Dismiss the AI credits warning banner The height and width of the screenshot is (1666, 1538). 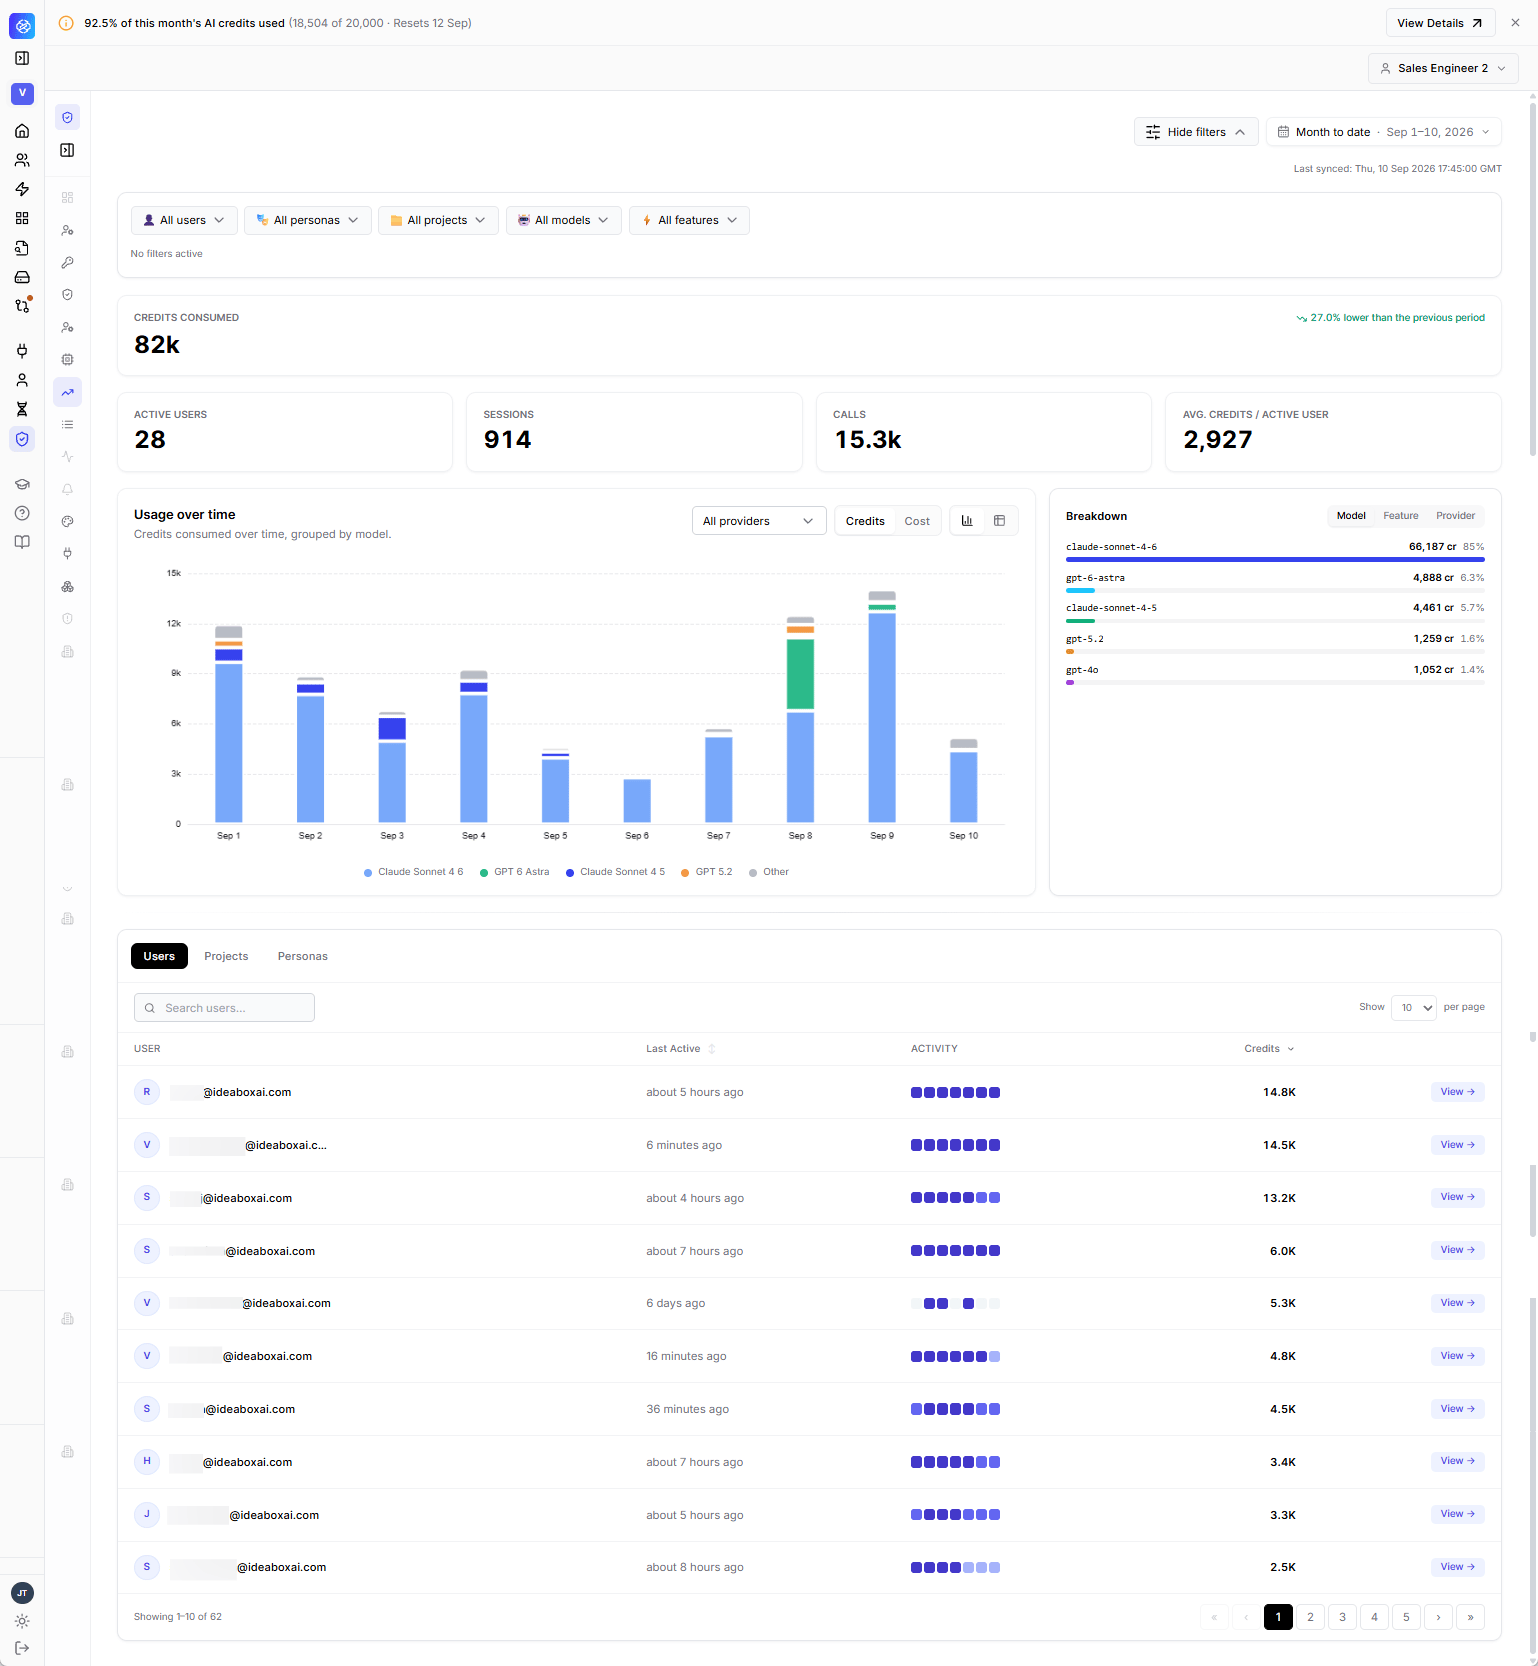[x=1515, y=23]
